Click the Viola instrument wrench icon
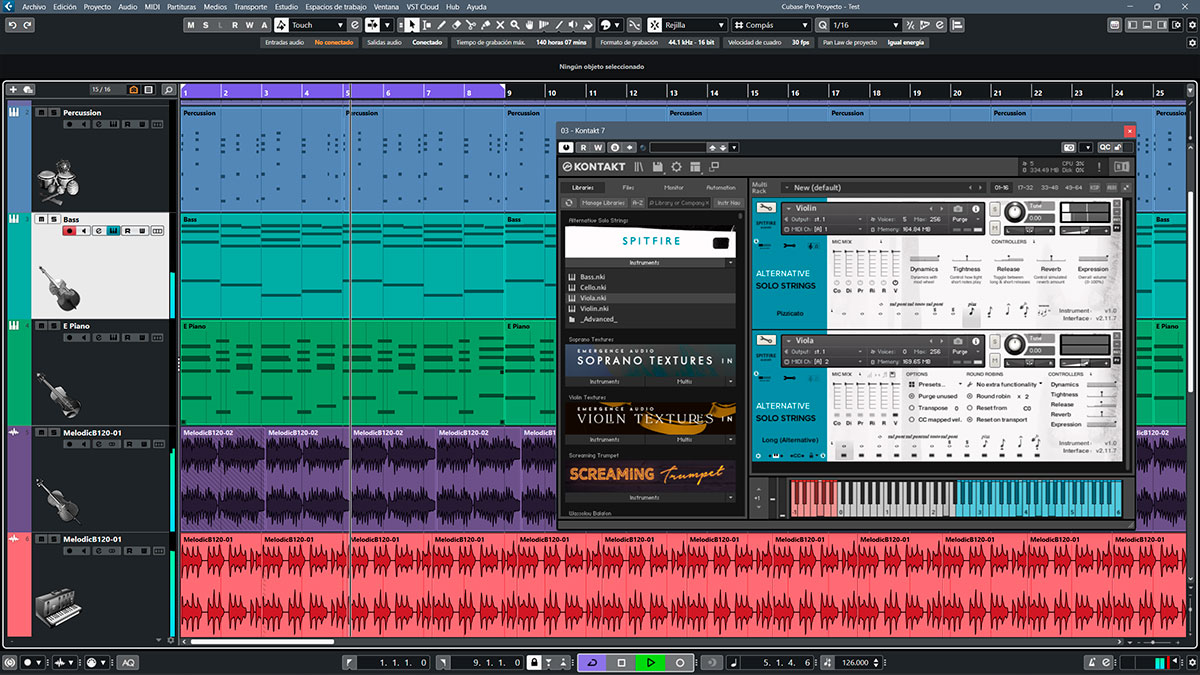Screen dimensions: 1200x675 tap(767, 341)
